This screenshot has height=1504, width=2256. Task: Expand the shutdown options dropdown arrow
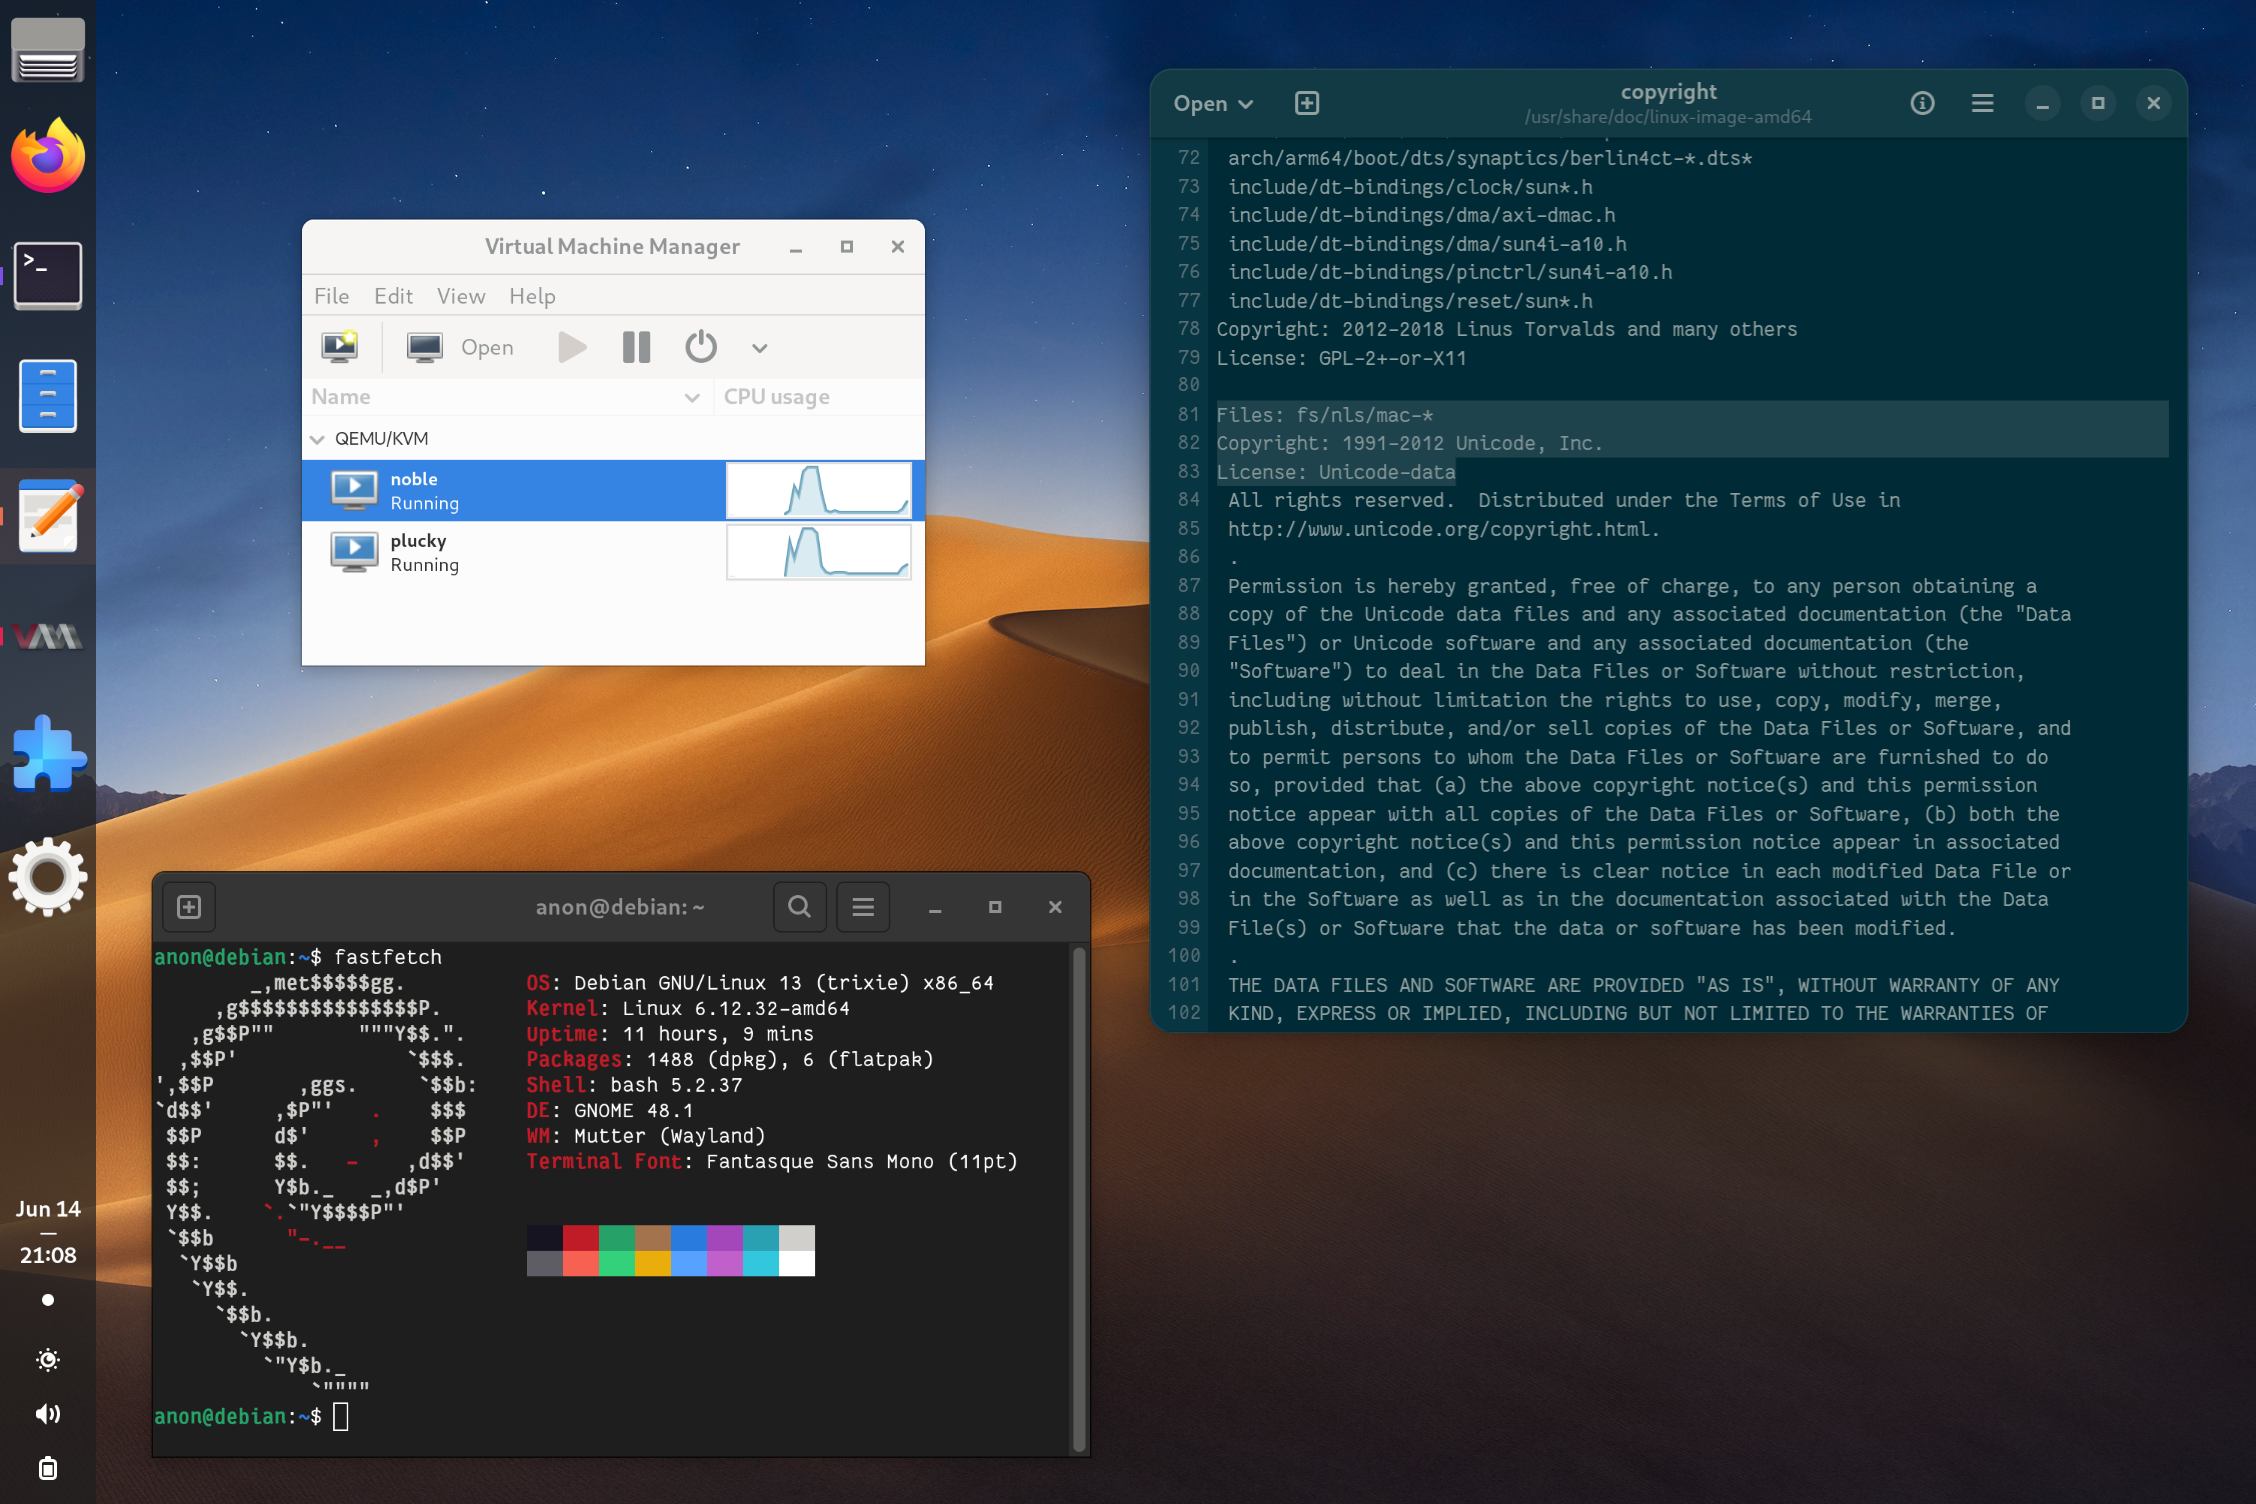[760, 348]
